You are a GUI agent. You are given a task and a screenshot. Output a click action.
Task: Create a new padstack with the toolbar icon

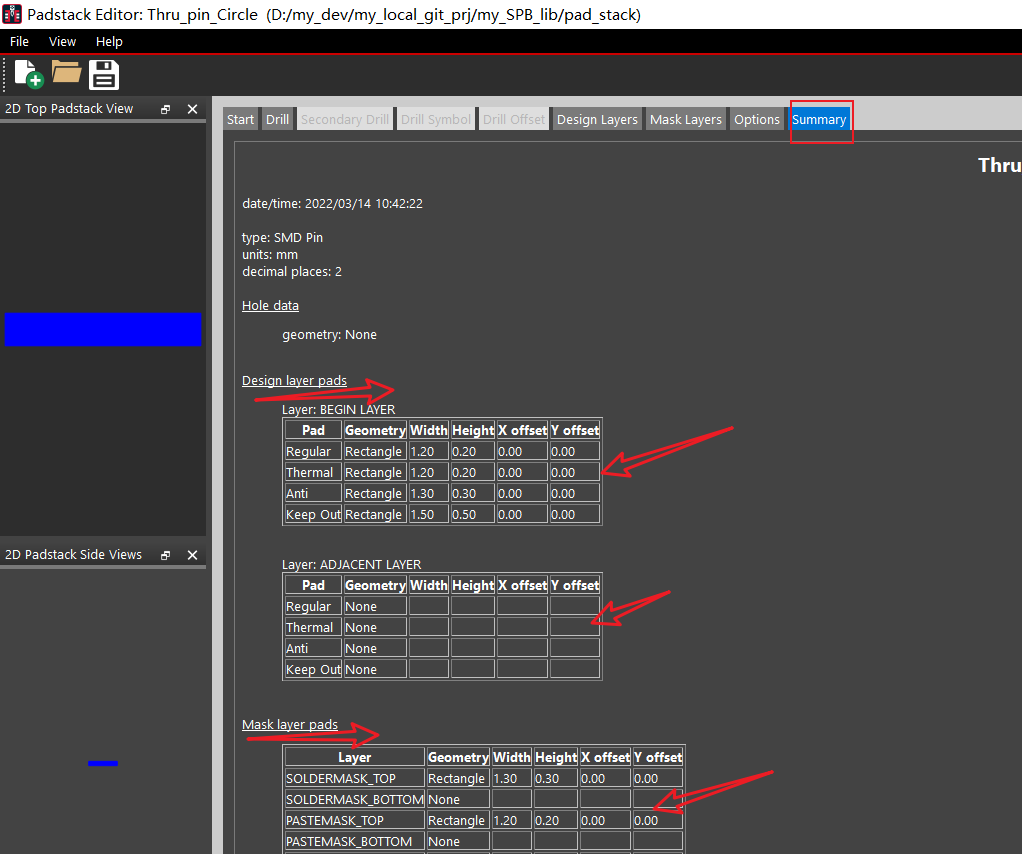coord(25,74)
